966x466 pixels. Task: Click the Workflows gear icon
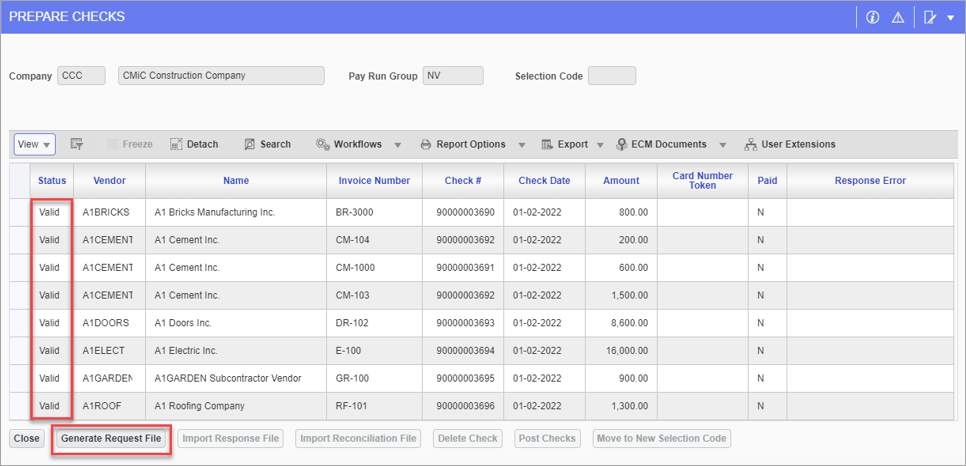point(323,144)
